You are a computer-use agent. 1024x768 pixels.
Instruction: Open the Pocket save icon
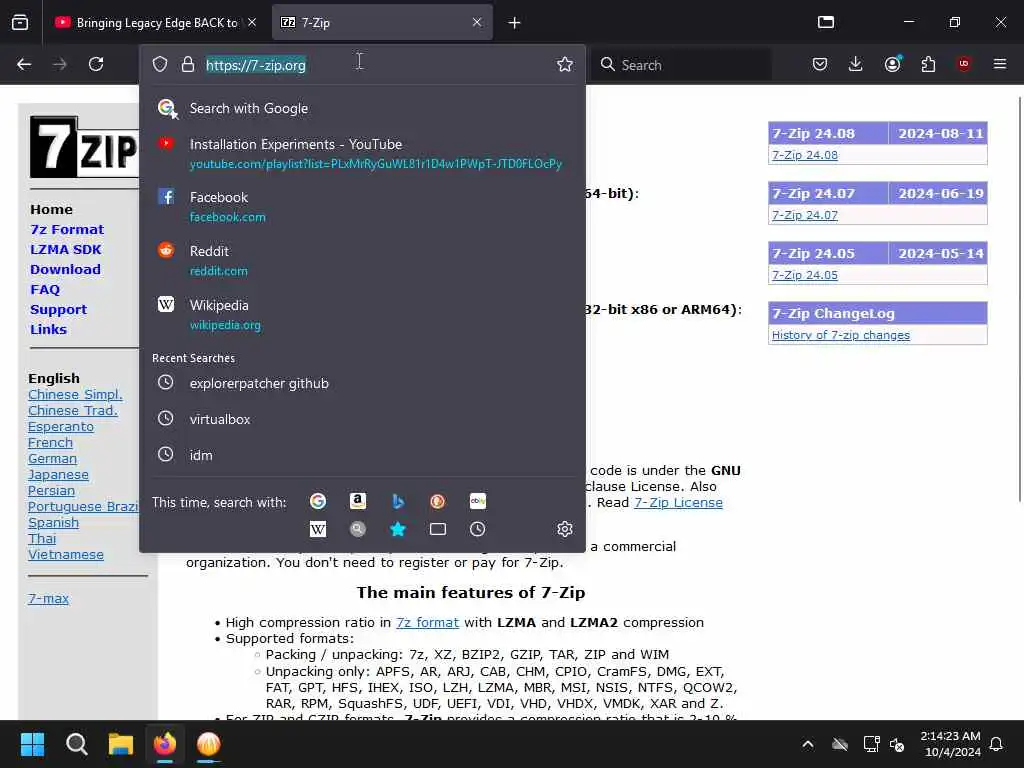[820, 64]
